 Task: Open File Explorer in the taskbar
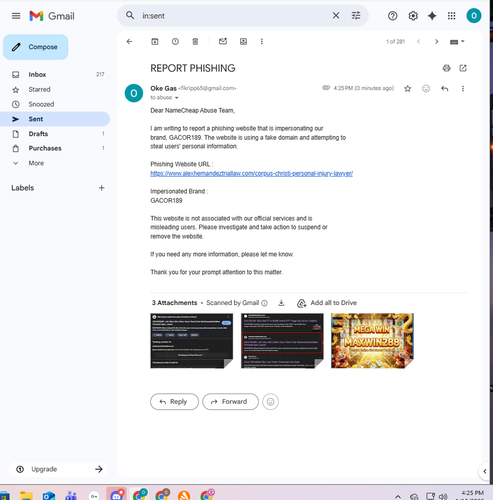click(26, 496)
